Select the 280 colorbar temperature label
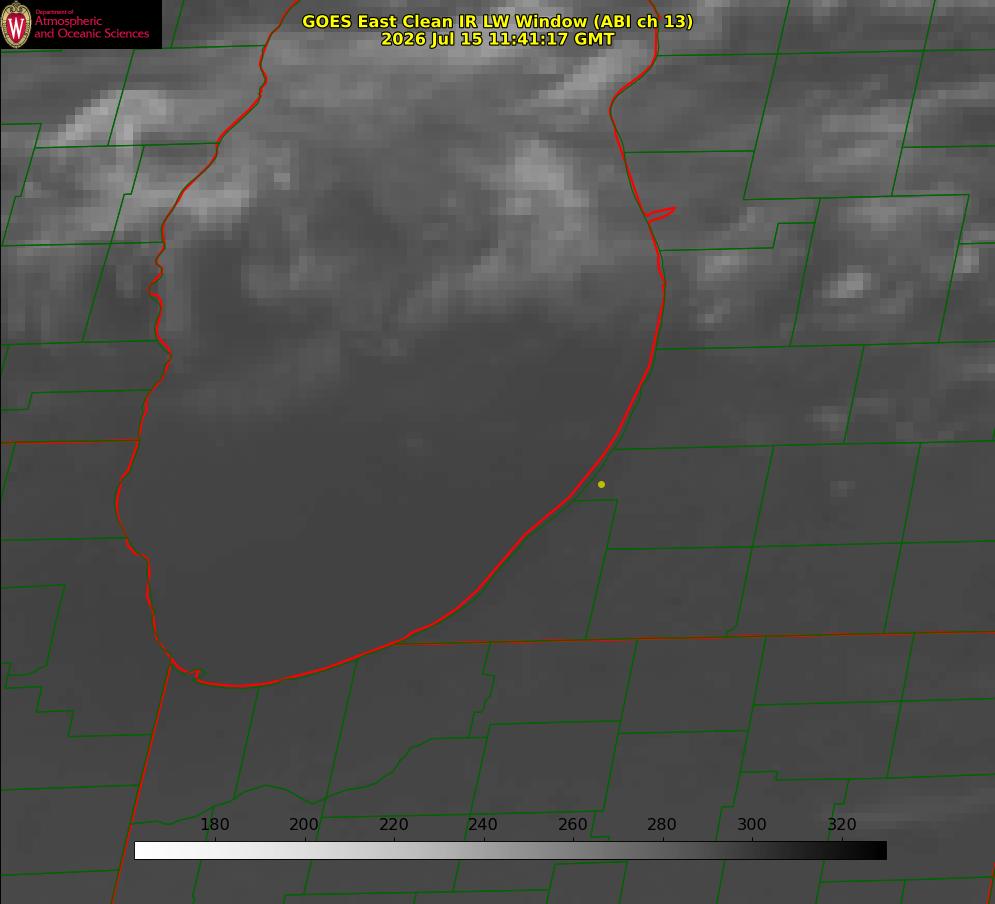This screenshot has height=904, width=995. [x=662, y=824]
